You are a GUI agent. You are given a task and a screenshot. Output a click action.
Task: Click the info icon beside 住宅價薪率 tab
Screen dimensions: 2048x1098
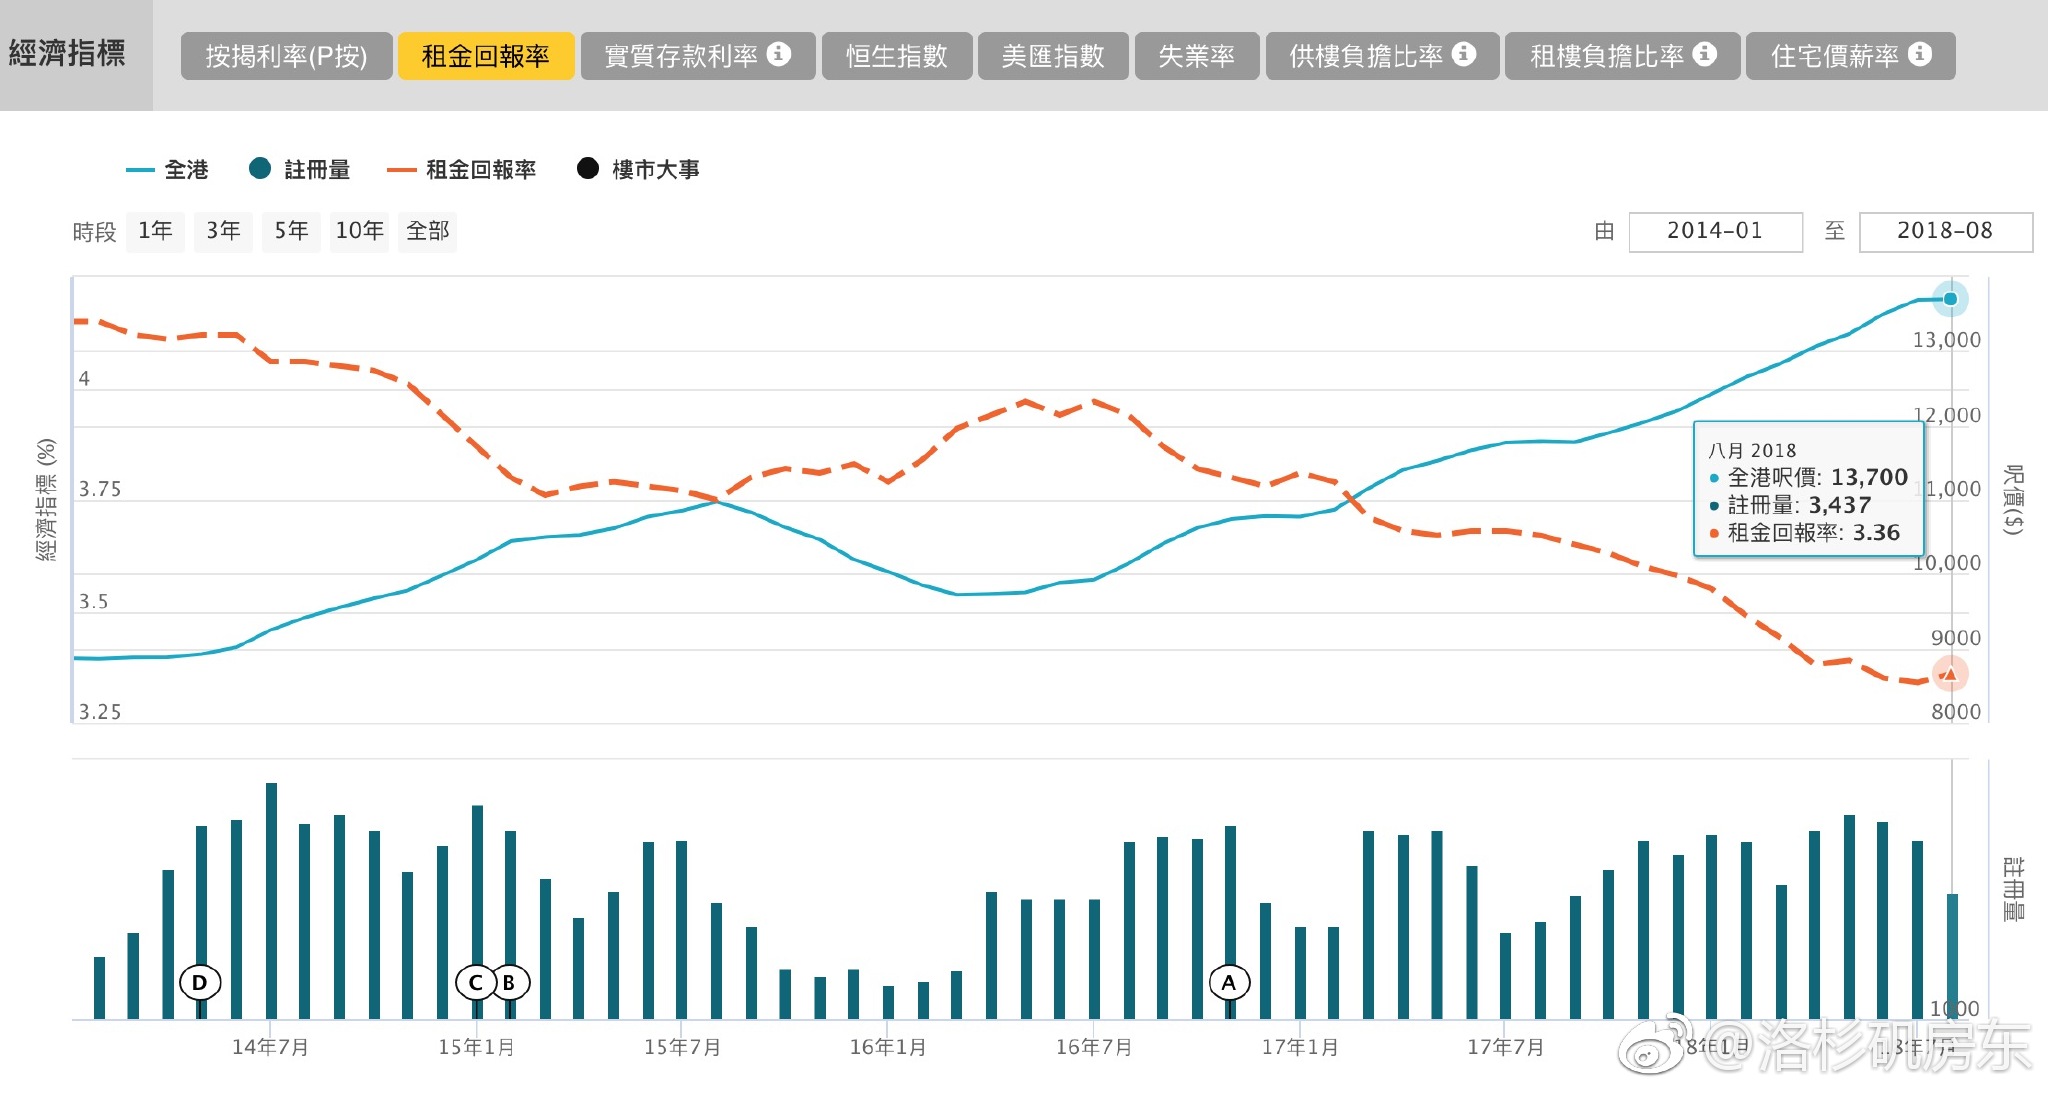1920,56
